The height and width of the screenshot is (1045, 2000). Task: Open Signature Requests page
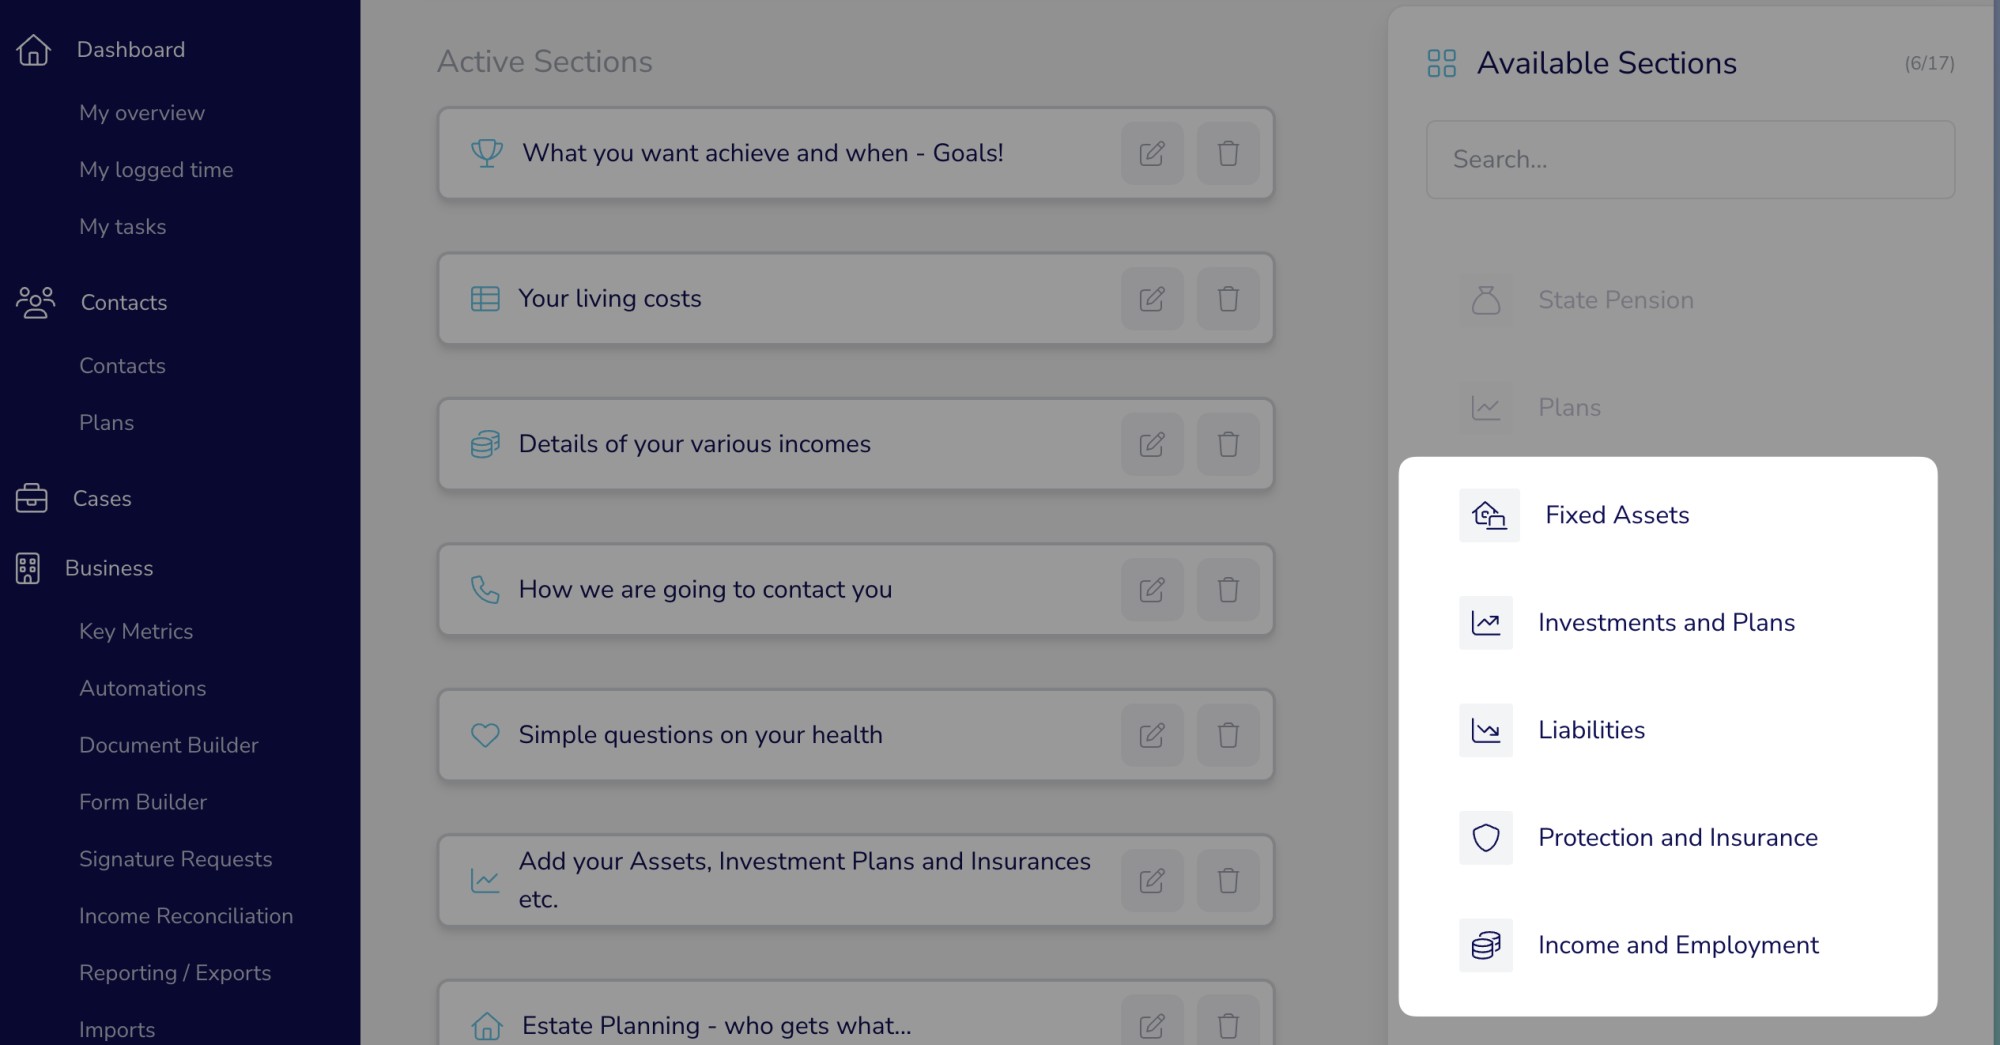(175, 859)
